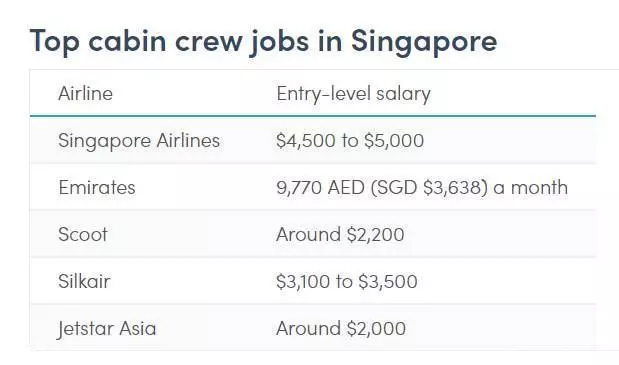Click the word Singapore in the title
This screenshot has height=365, width=619.
424,43
